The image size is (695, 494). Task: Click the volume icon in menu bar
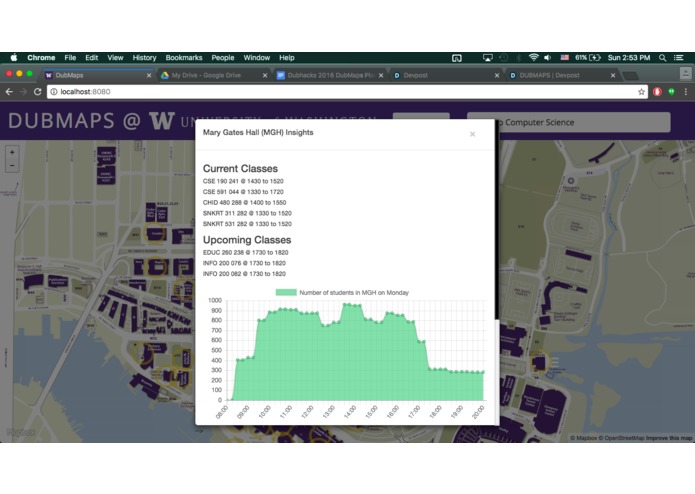coord(548,58)
